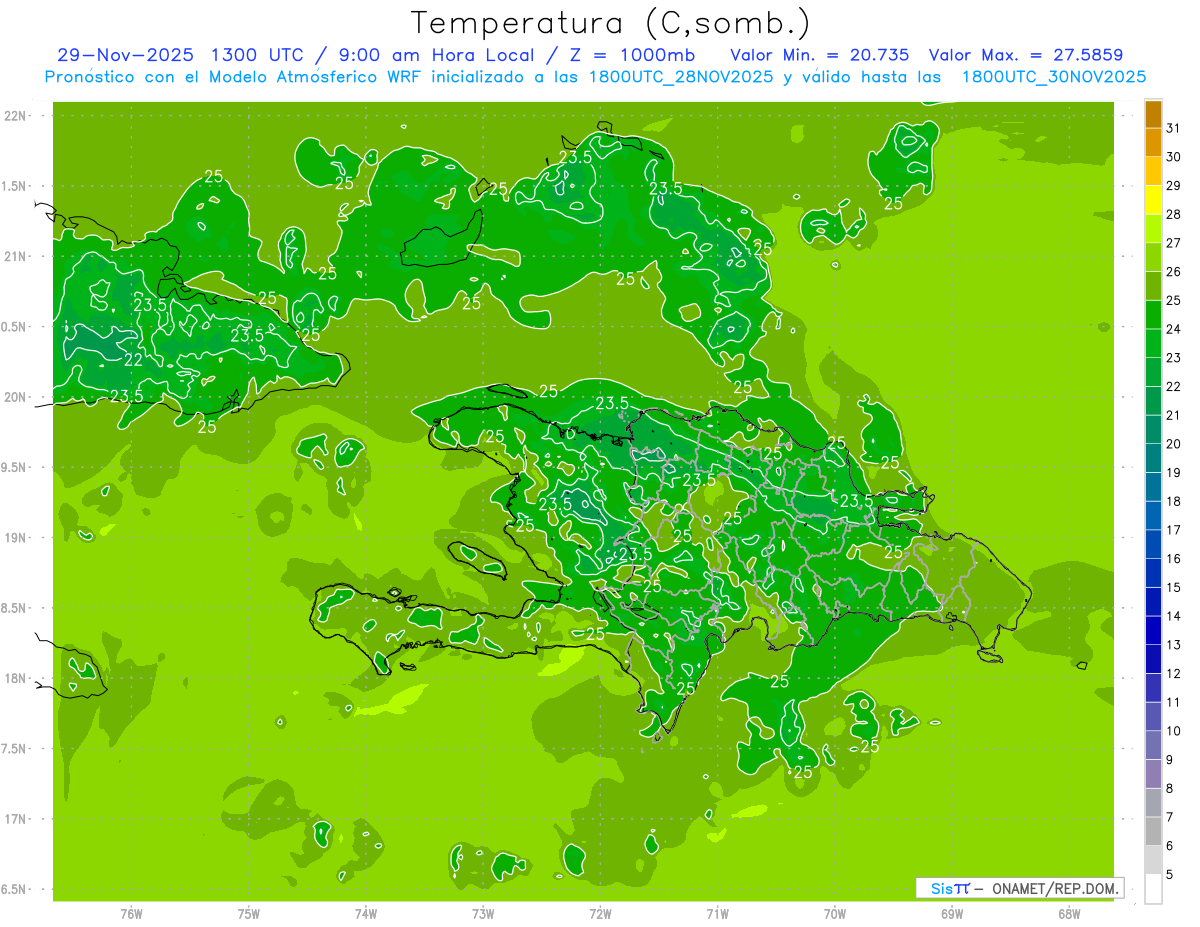Click the '24' label on color scale
The width and height of the screenshot is (1200, 927).
(x=1173, y=329)
